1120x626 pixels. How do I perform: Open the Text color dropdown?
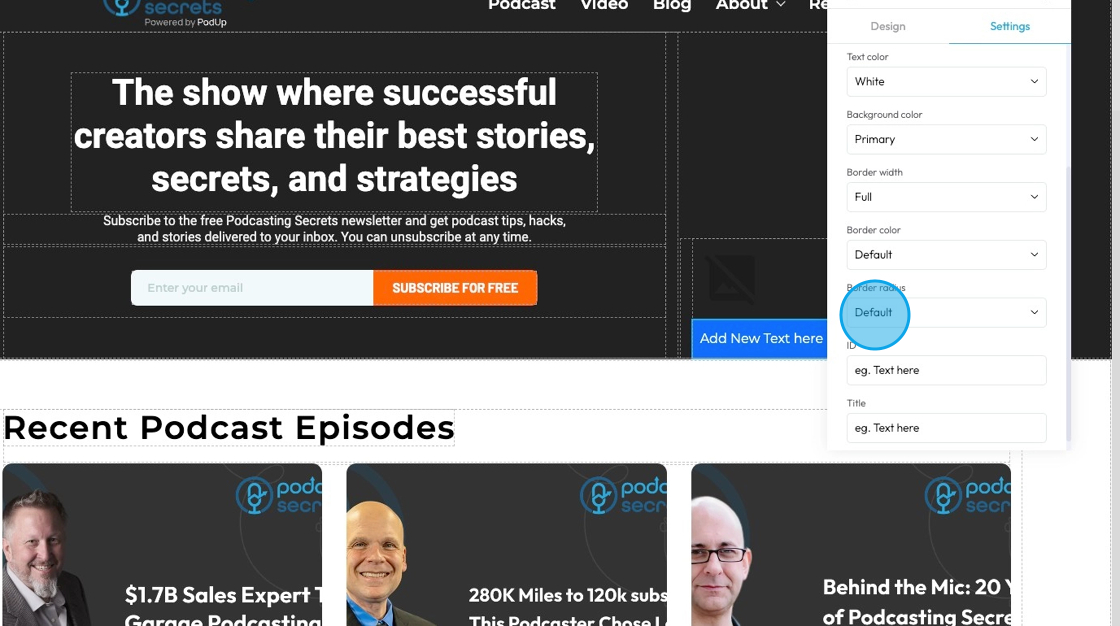tap(946, 81)
